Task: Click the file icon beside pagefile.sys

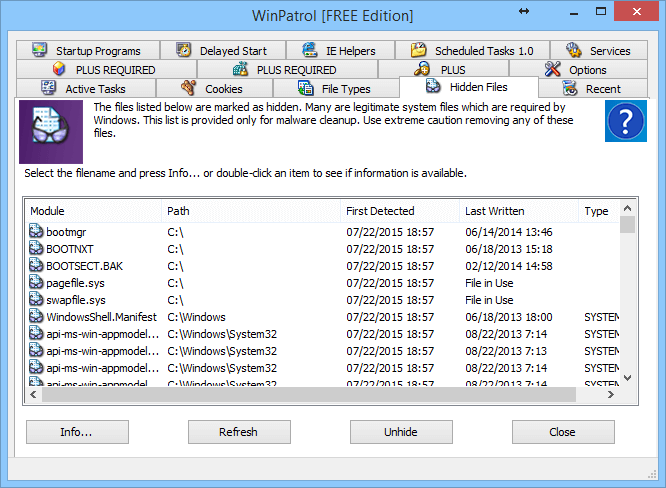Action: tap(36, 282)
